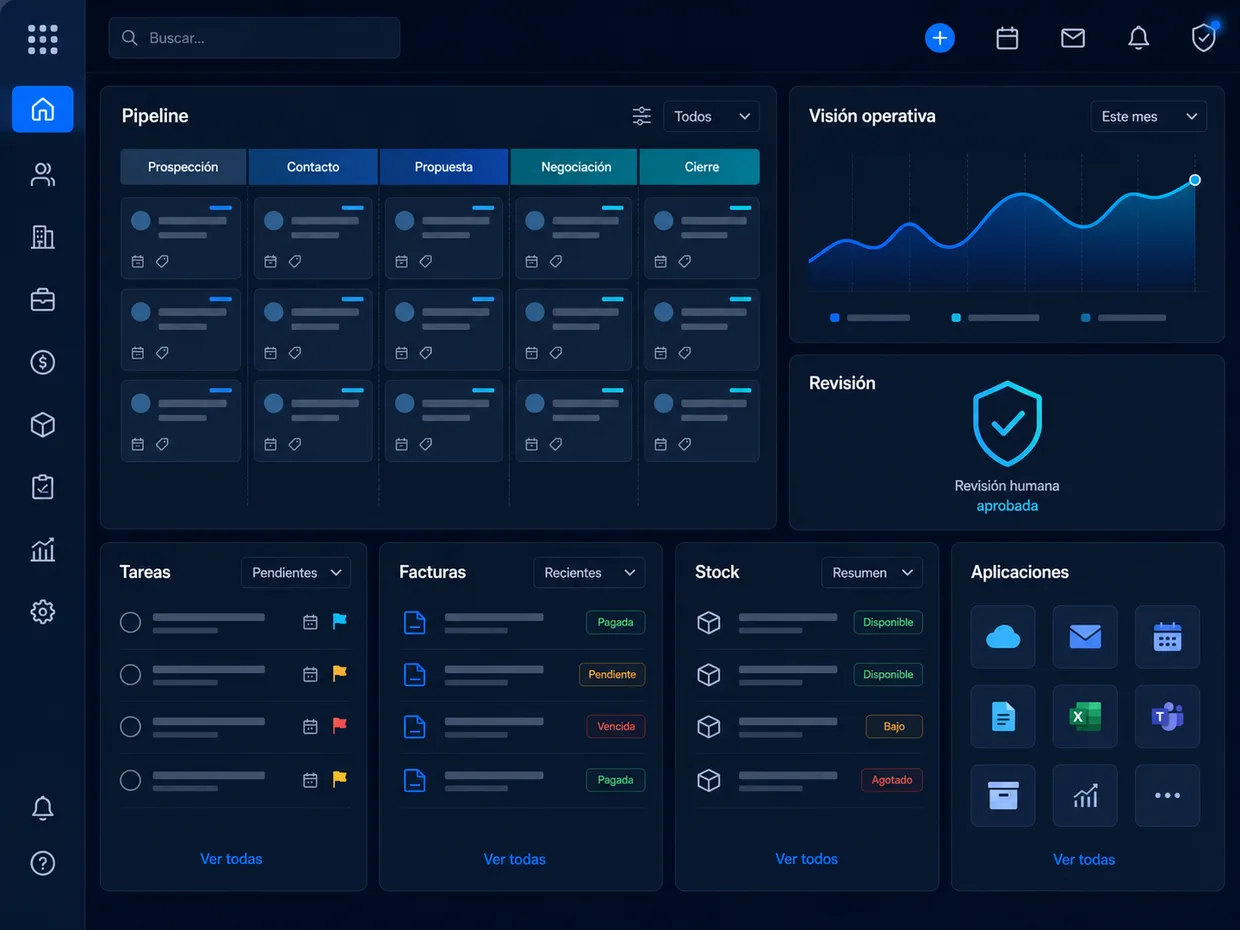Viewport: 1240px width, 930px height.
Task: Open the shield verification icon in top bar
Action: (1204, 38)
